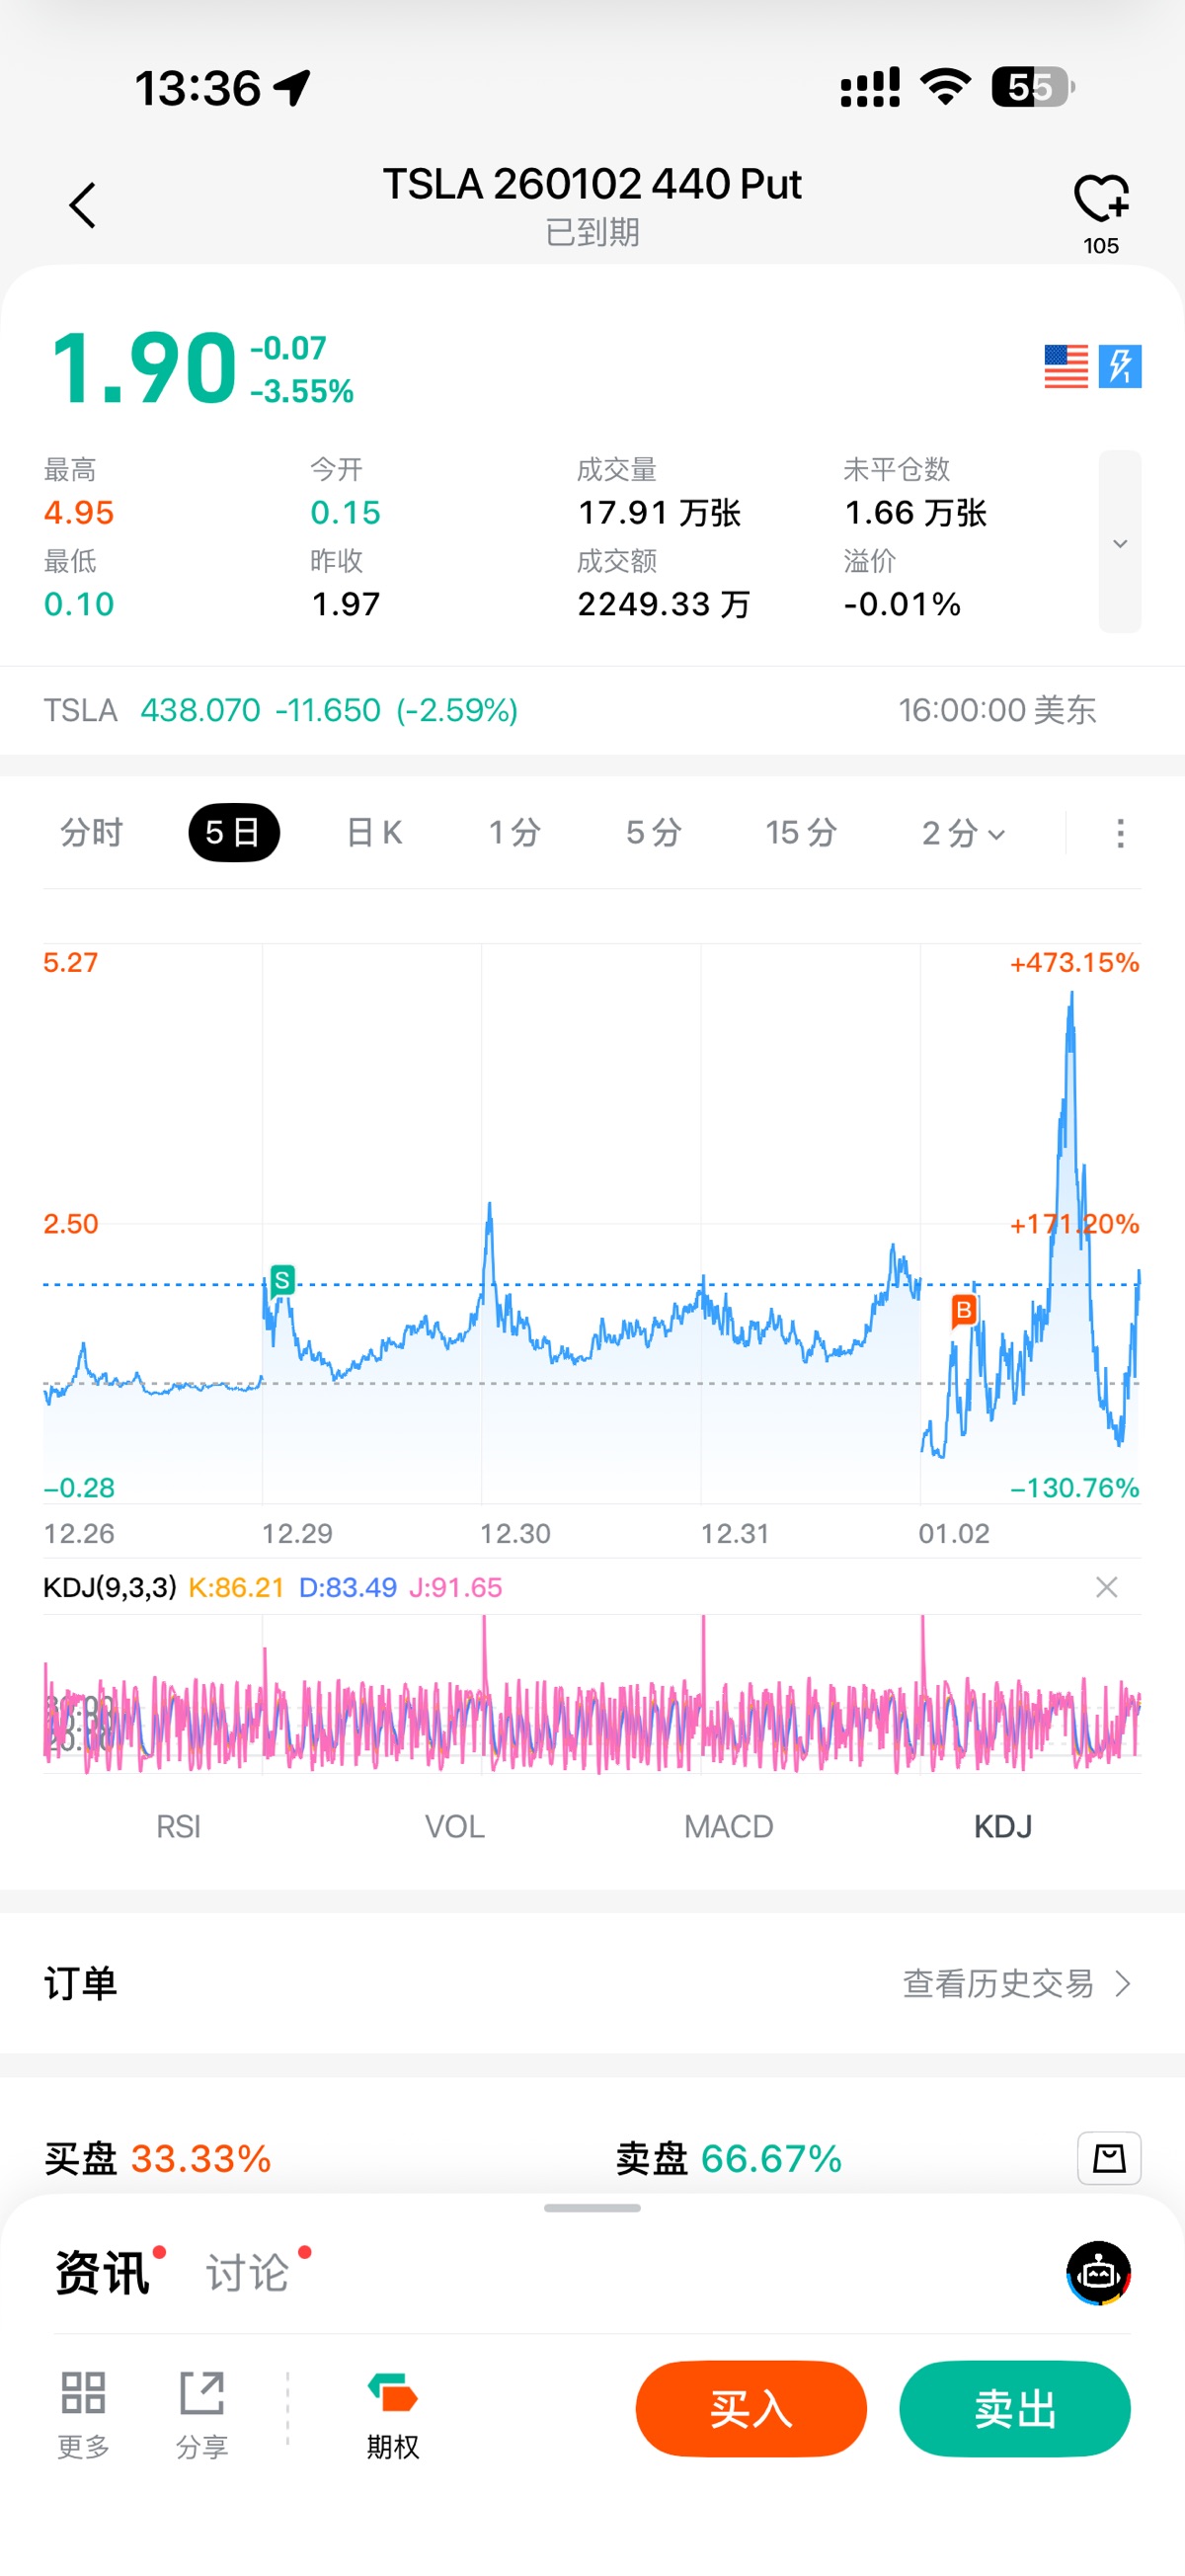The height and width of the screenshot is (2576, 1185).
Task: Select the 1分 chart interval
Action: (514, 832)
